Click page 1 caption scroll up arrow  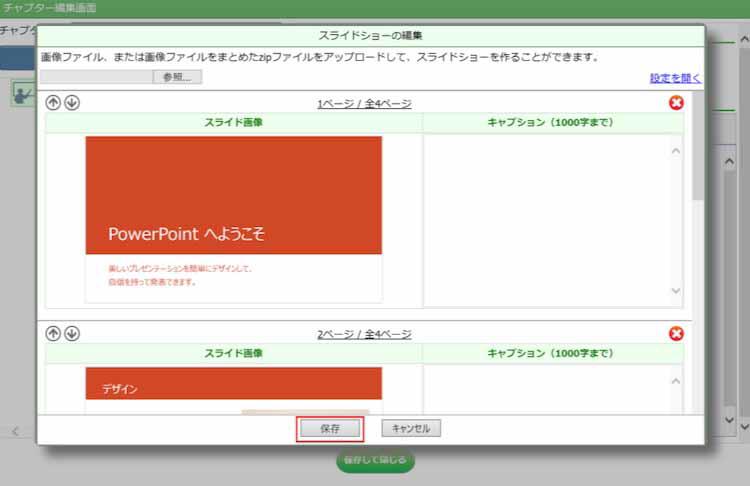pos(676,151)
